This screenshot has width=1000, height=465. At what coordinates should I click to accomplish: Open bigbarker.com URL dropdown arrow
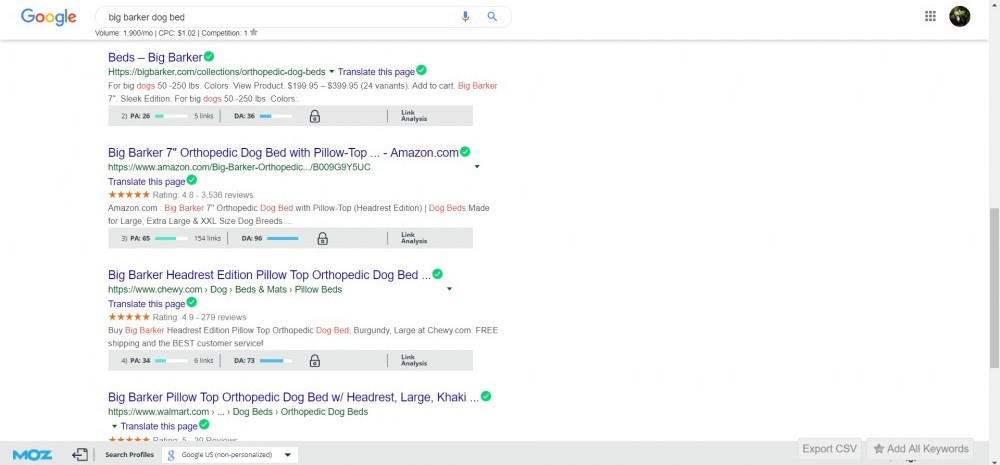[x=332, y=72]
